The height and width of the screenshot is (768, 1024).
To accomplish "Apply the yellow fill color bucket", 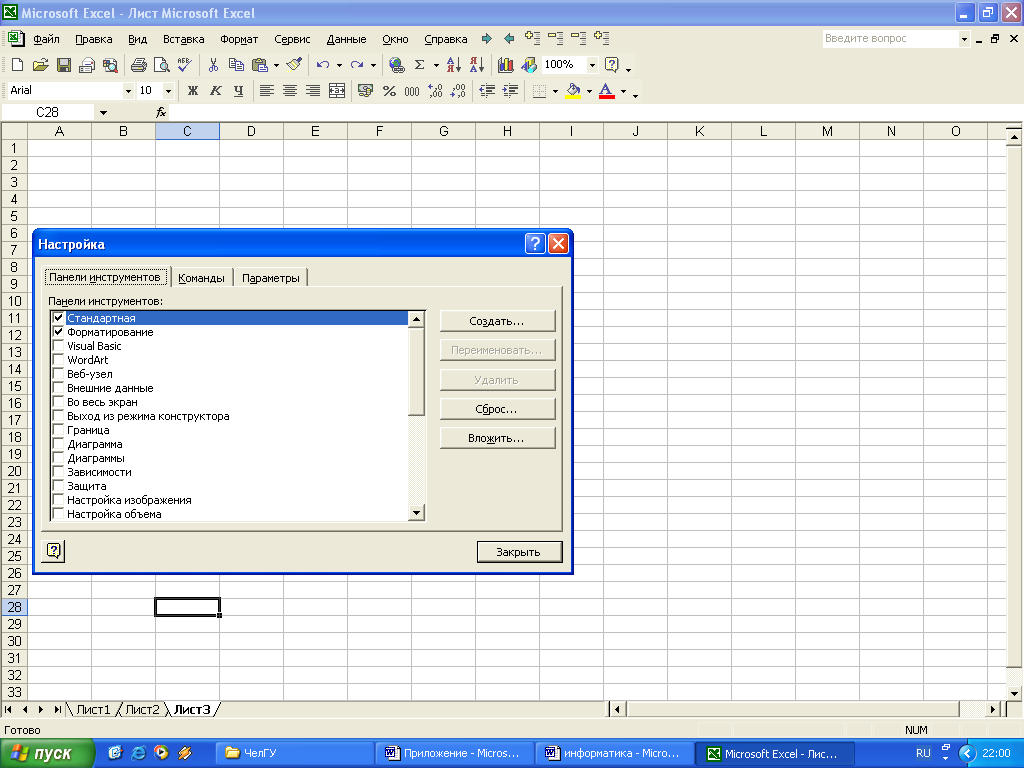I will coord(573,91).
